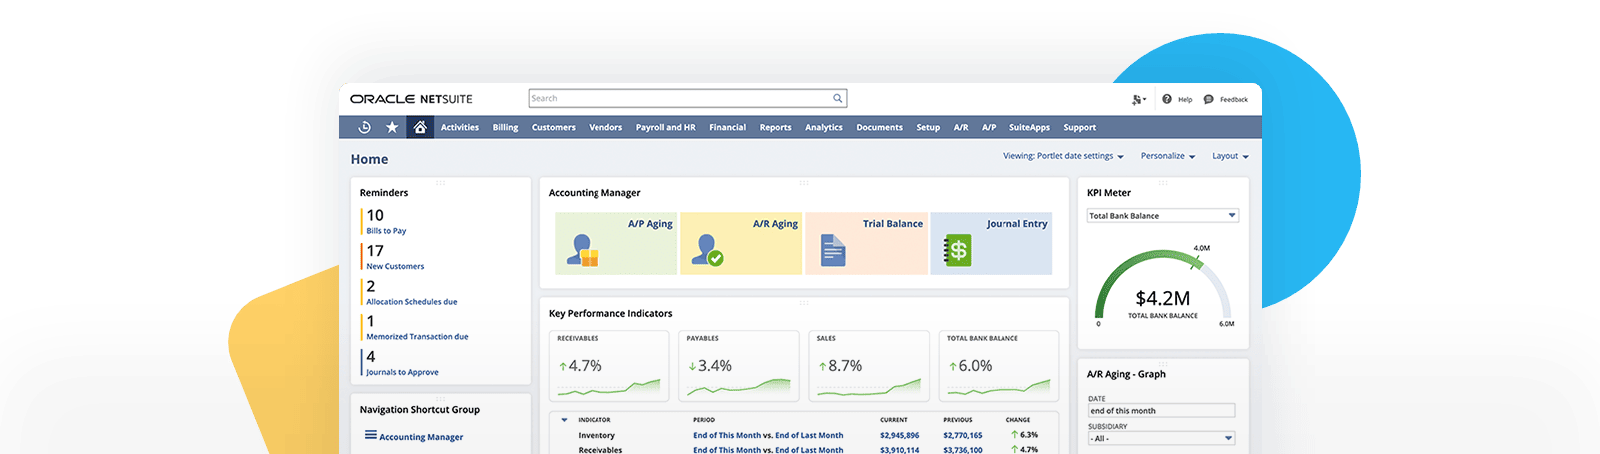Focus the global Search field
1600x454 pixels.
click(x=688, y=98)
